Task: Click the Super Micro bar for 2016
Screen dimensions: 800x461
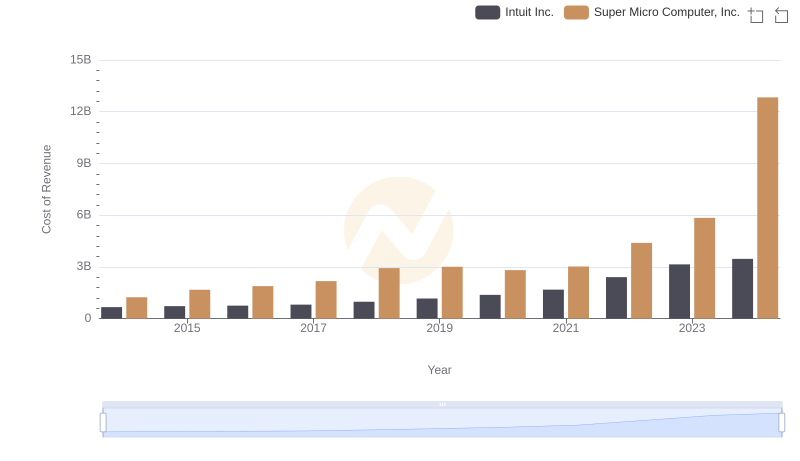Action: [x=263, y=302]
